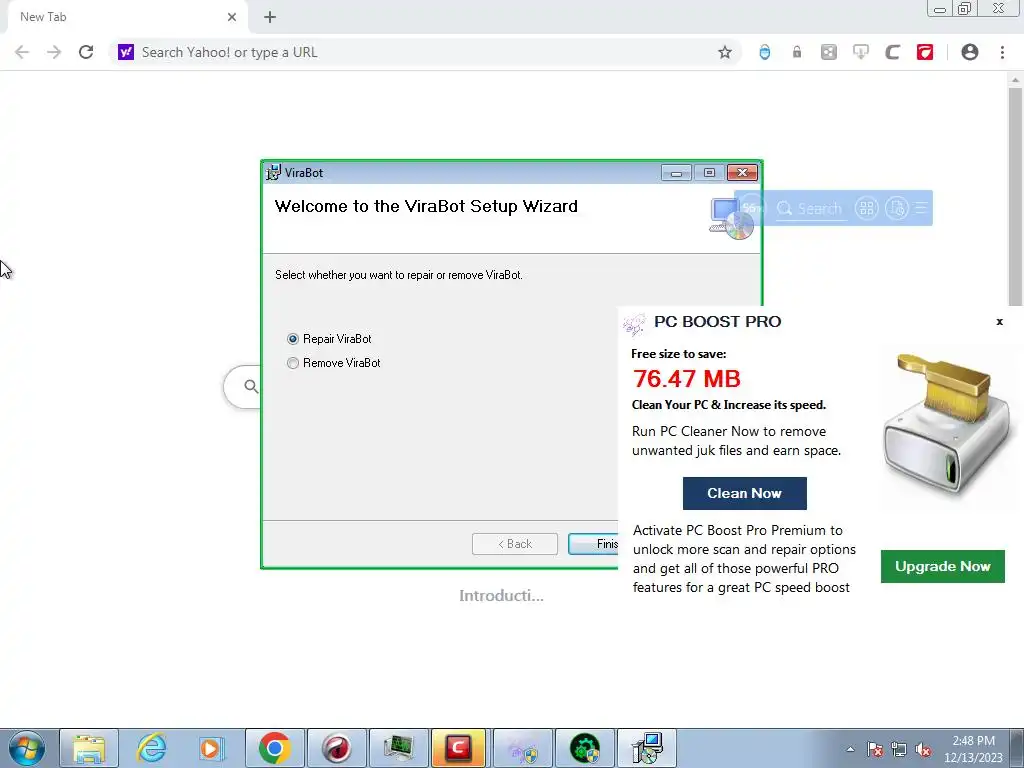
Task: Click the clock icon in the overlay toolbar
Action: (897, 208)
